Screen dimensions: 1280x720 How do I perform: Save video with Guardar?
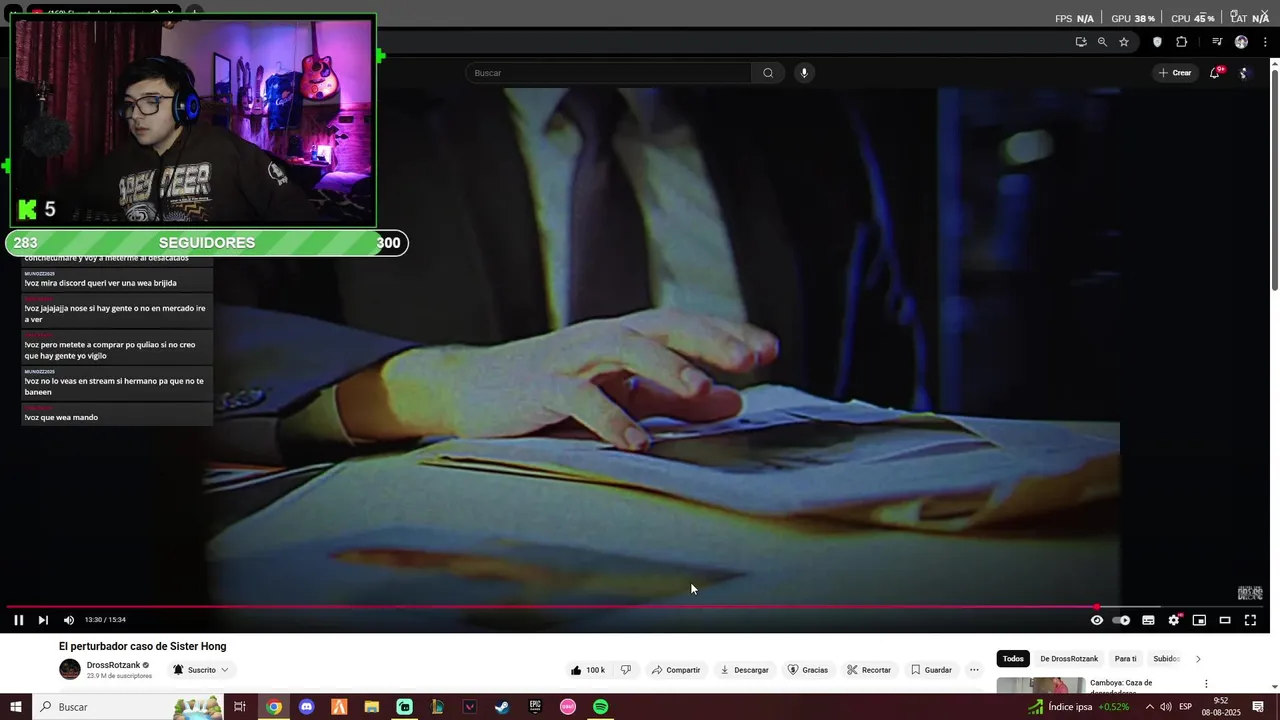[x=930, y=670]
